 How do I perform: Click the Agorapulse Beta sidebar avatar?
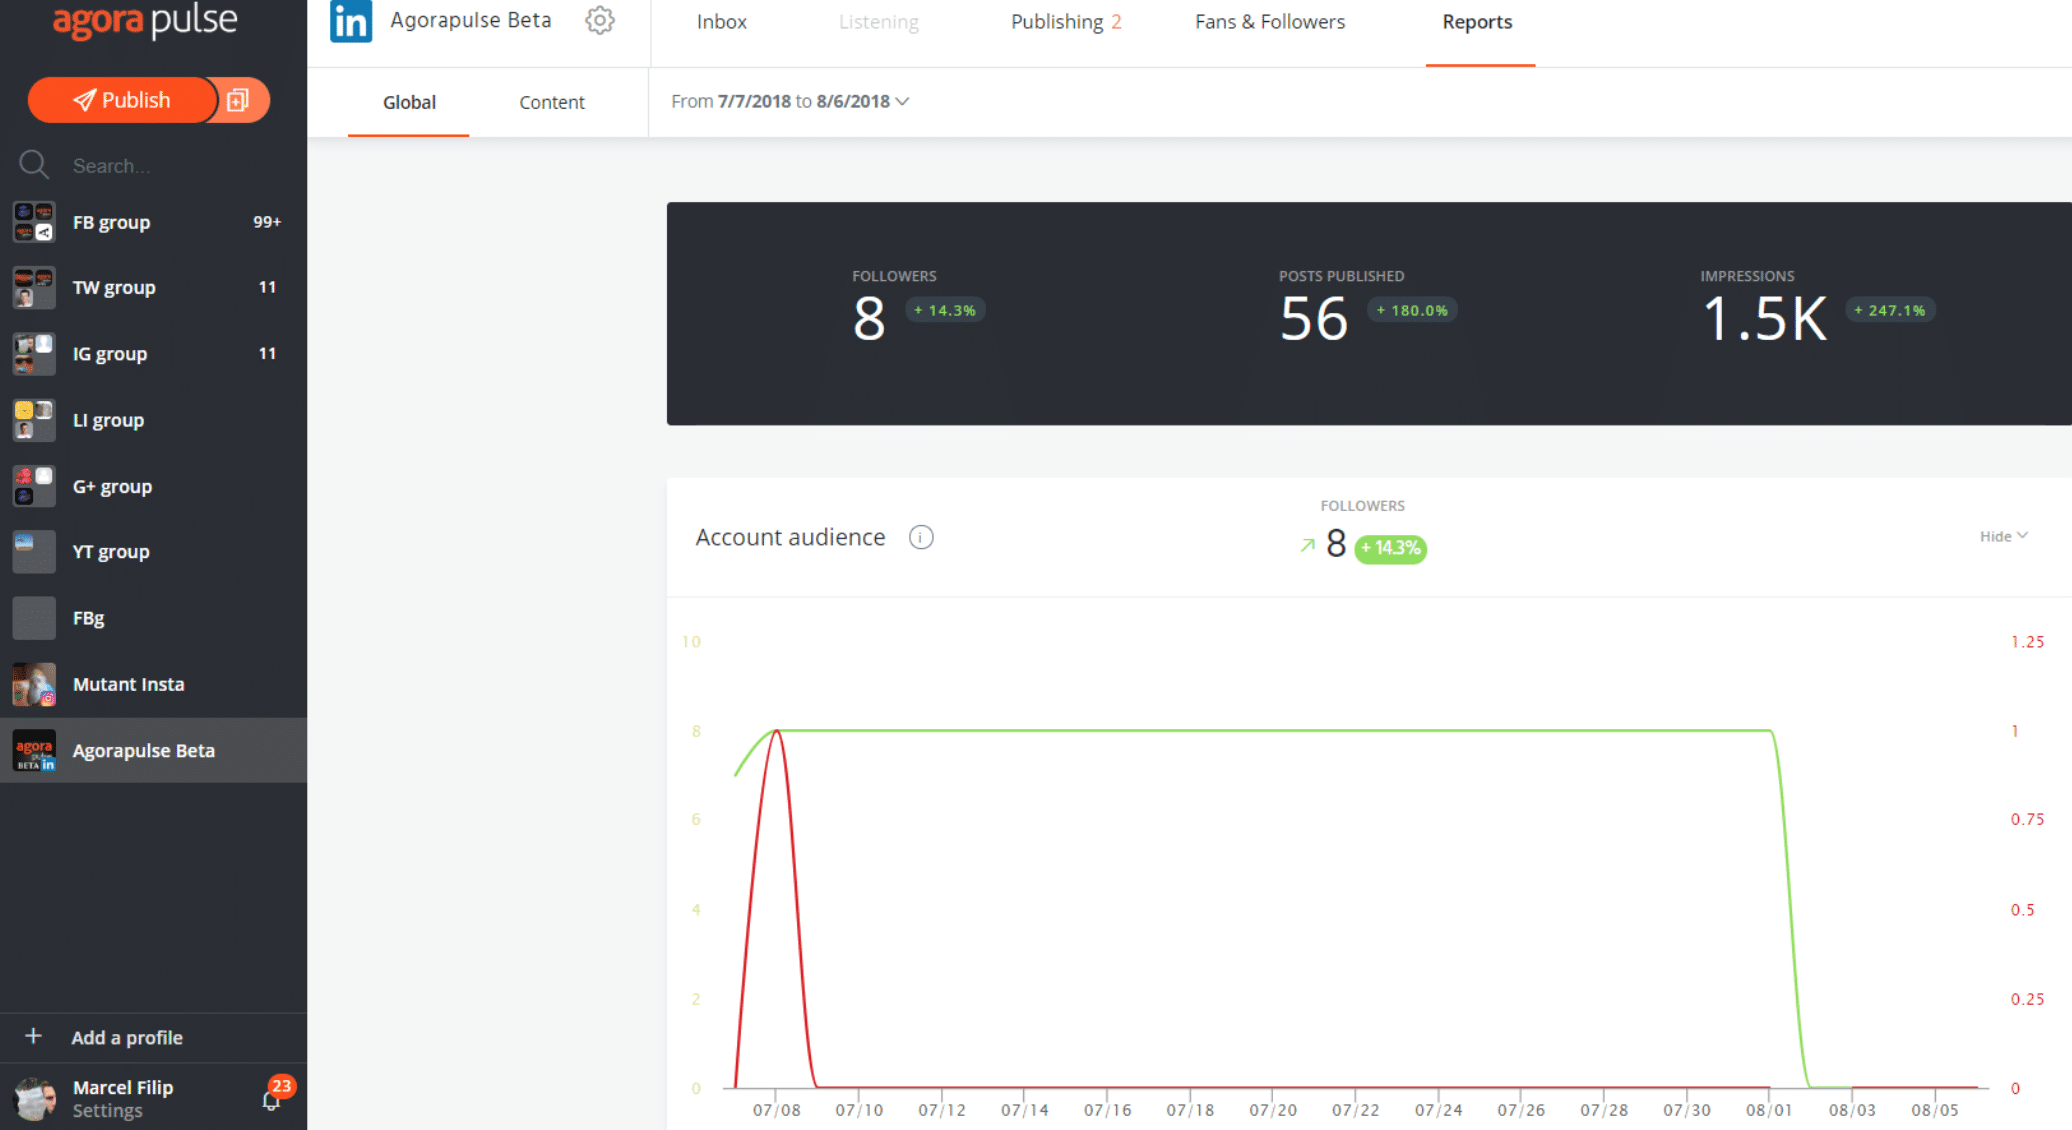coord(34,751)
